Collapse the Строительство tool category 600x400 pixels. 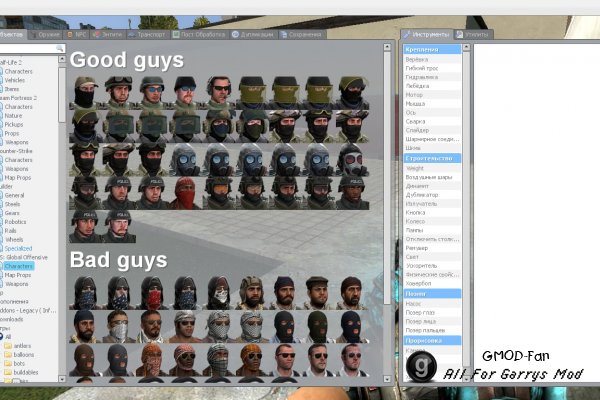[x=432, y=158]
